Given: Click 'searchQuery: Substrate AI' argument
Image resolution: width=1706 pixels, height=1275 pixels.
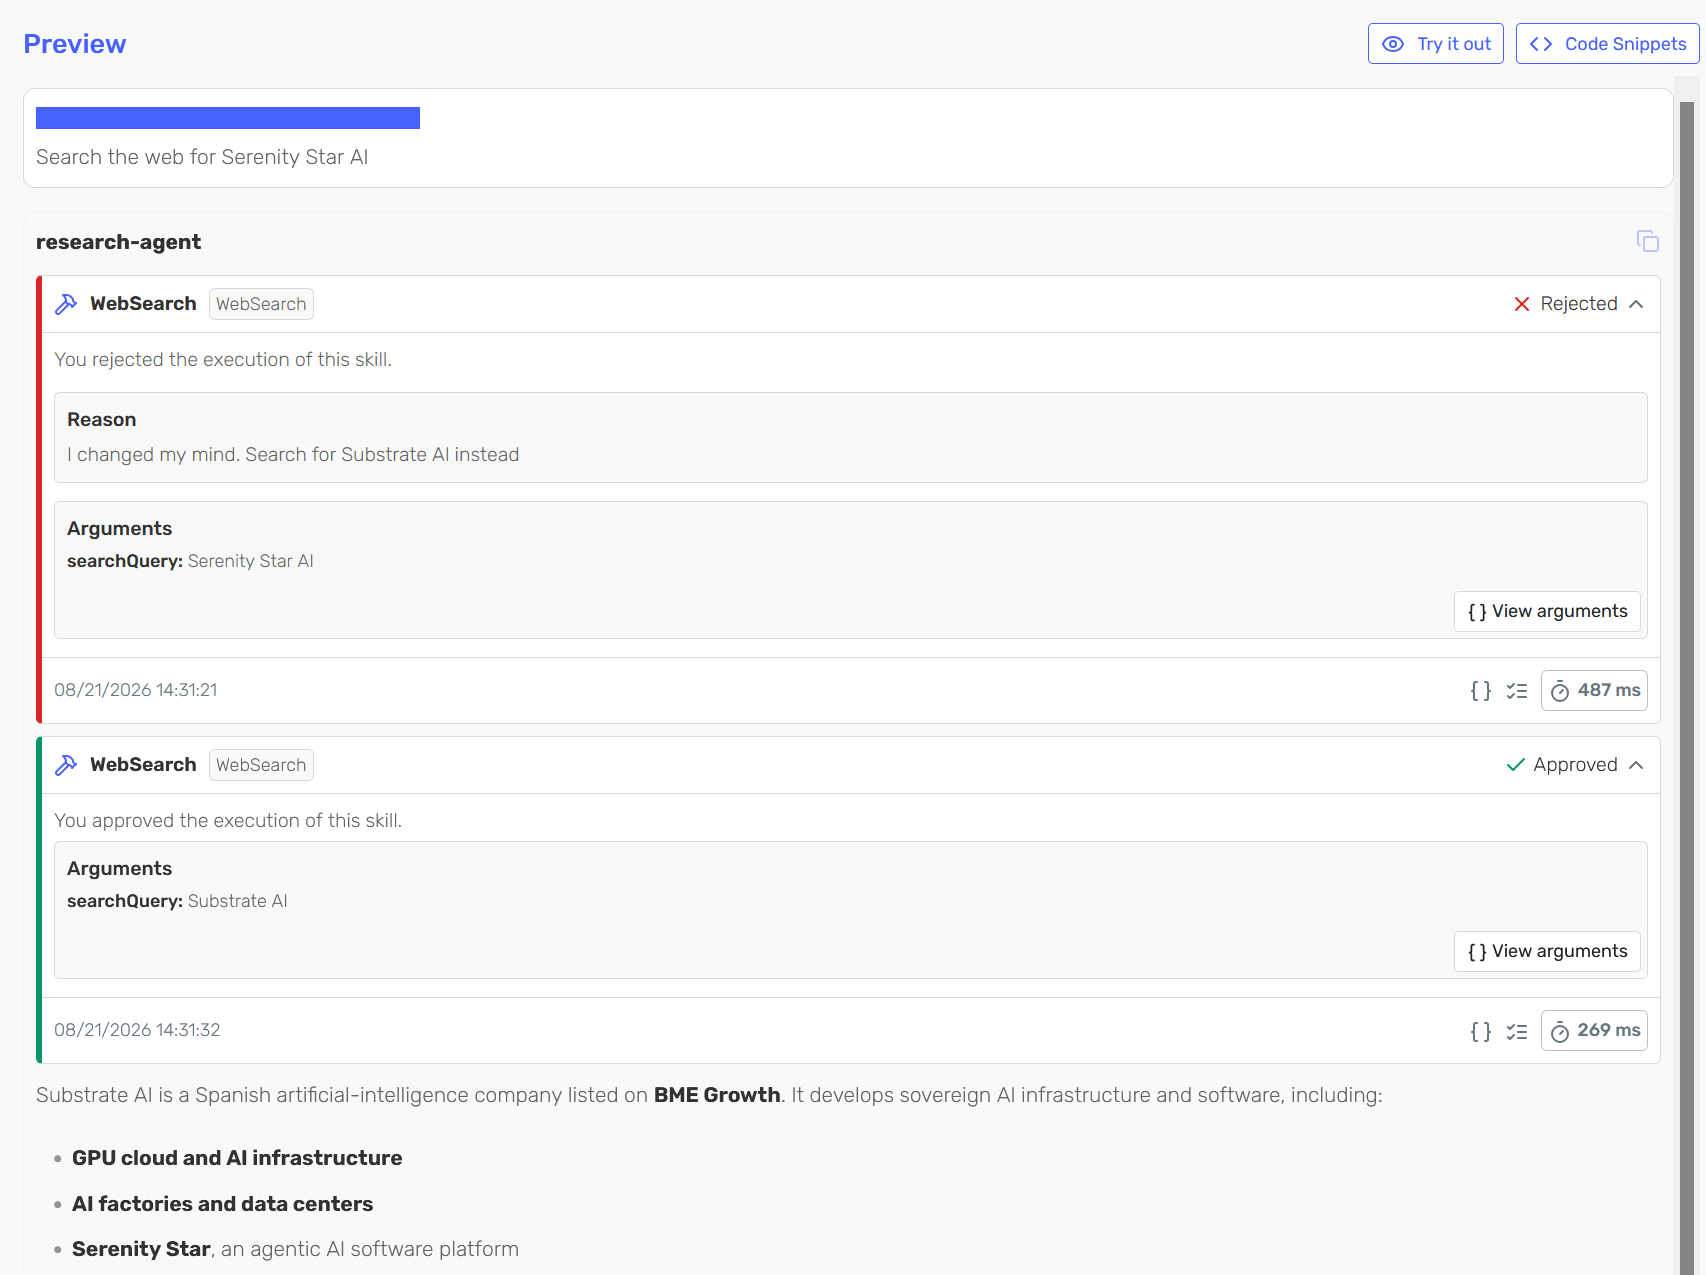Looking at the screenshot, I should (x=177, y=901).
